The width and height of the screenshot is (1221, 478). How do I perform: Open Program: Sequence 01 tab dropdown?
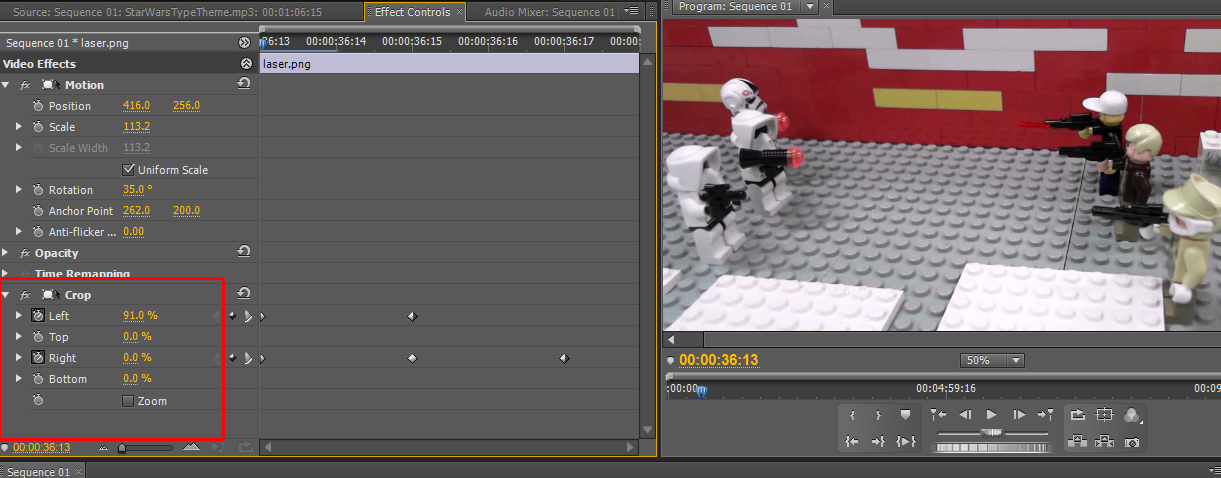pos(810,7)
